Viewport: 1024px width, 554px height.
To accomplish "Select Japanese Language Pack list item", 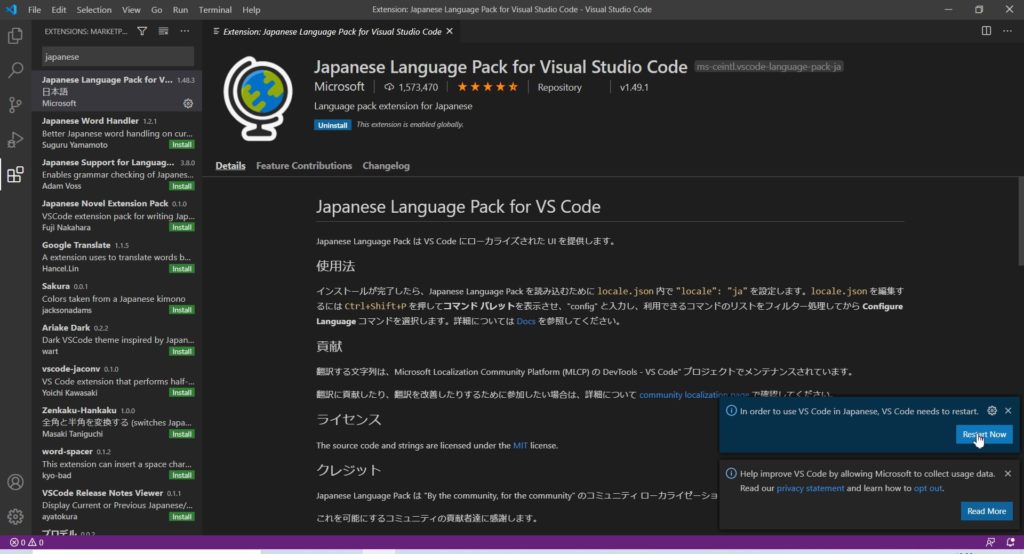I will pyautogui.click(x=118, y=91).
